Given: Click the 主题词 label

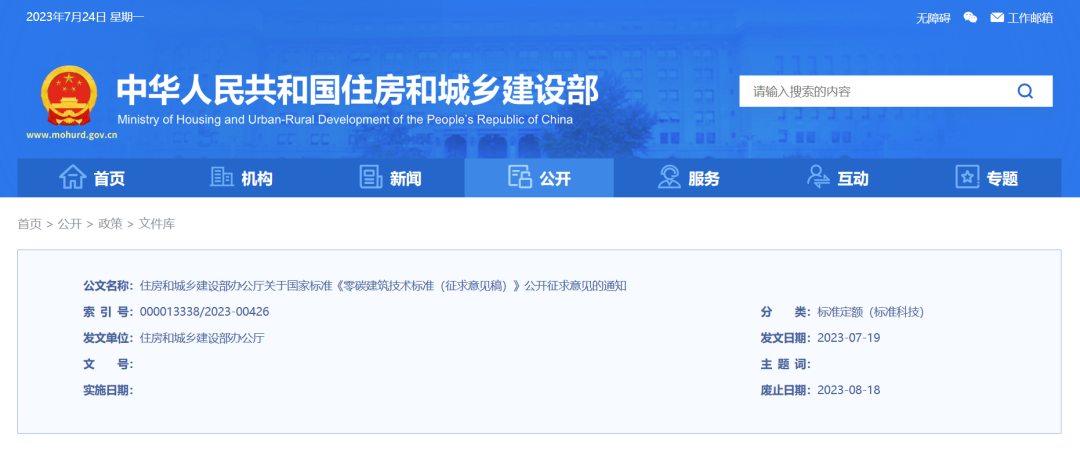Looking at the screenshot, I should (786, 364).
